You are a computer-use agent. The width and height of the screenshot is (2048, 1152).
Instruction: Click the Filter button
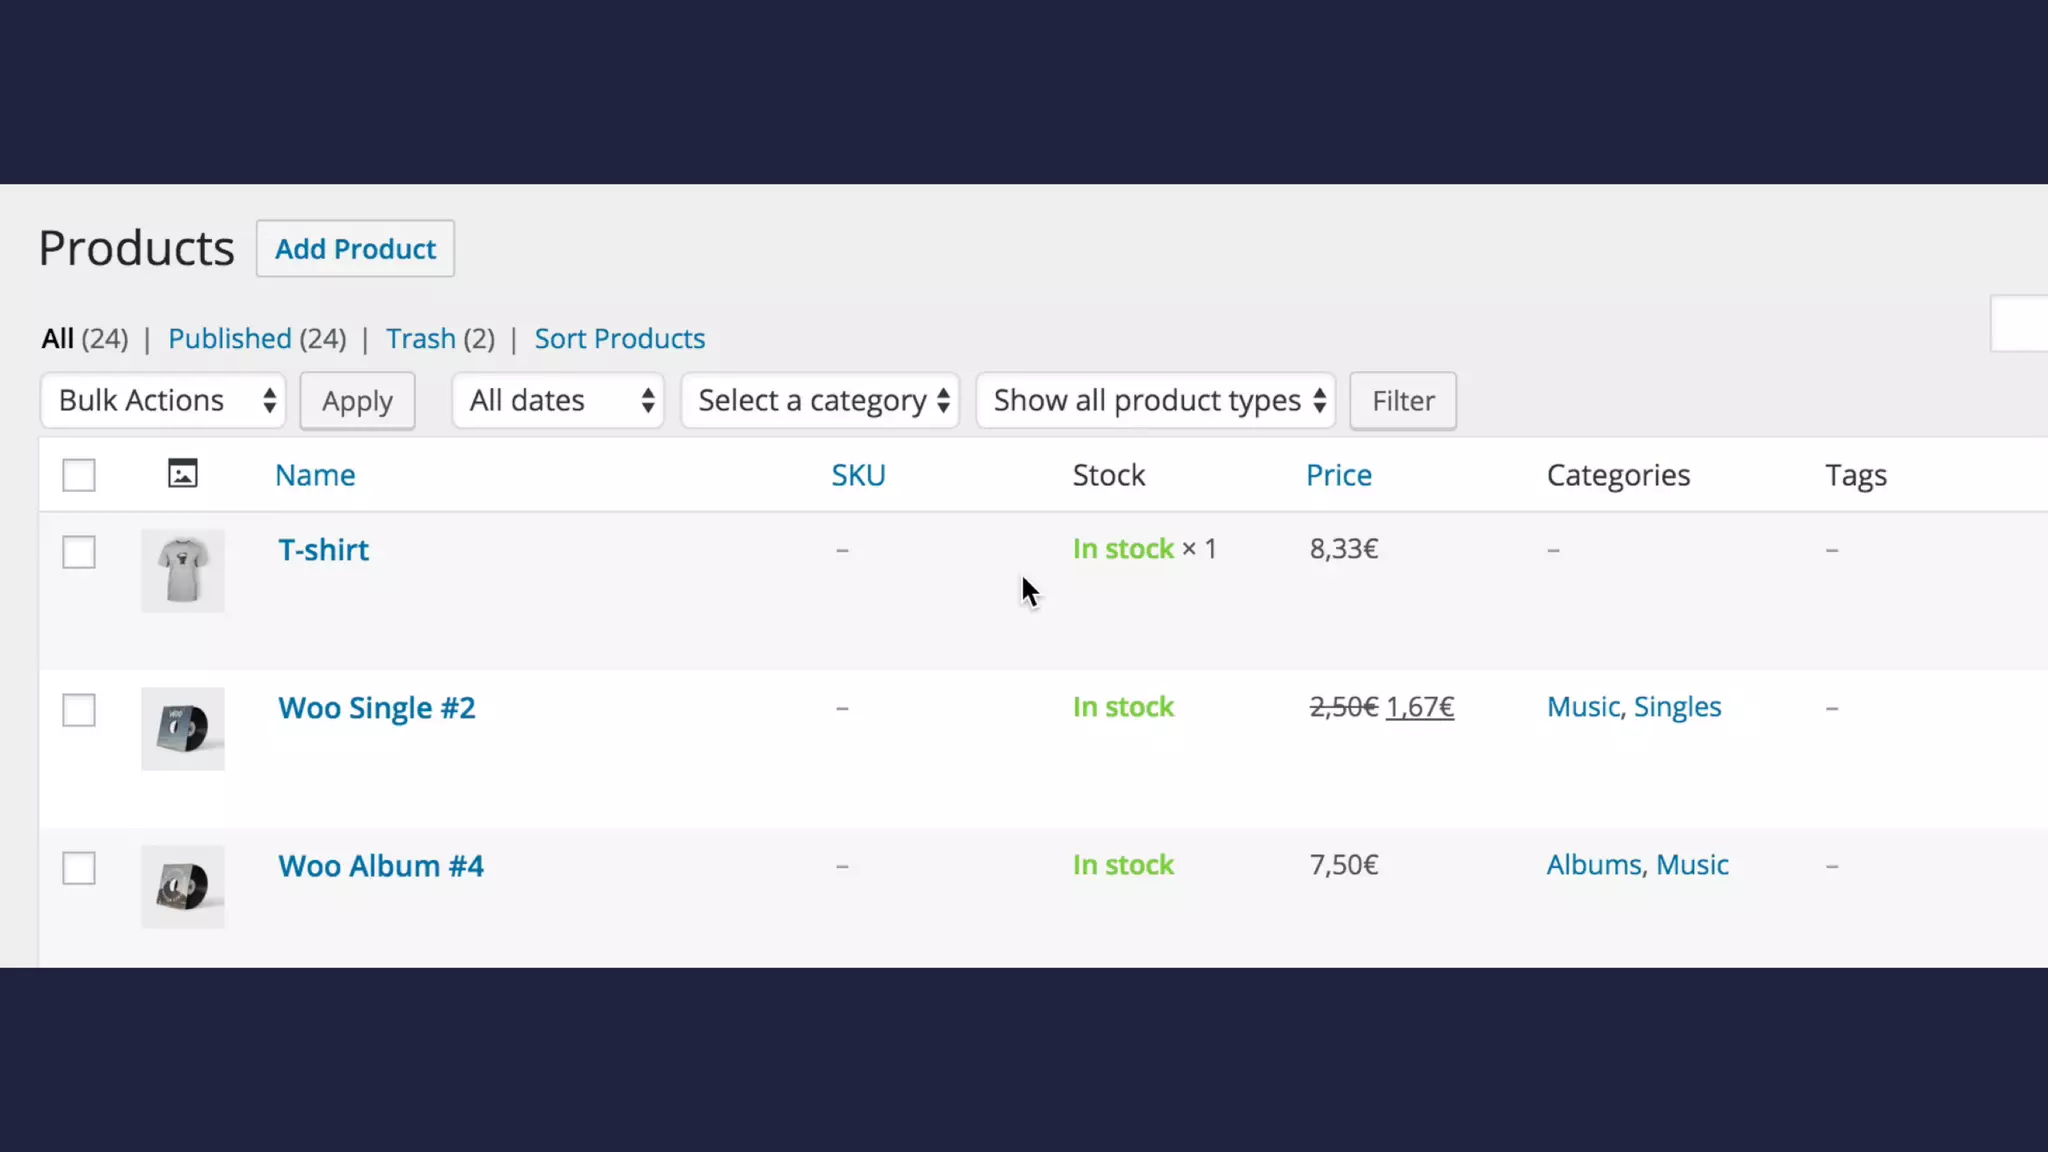(1402, 401)
